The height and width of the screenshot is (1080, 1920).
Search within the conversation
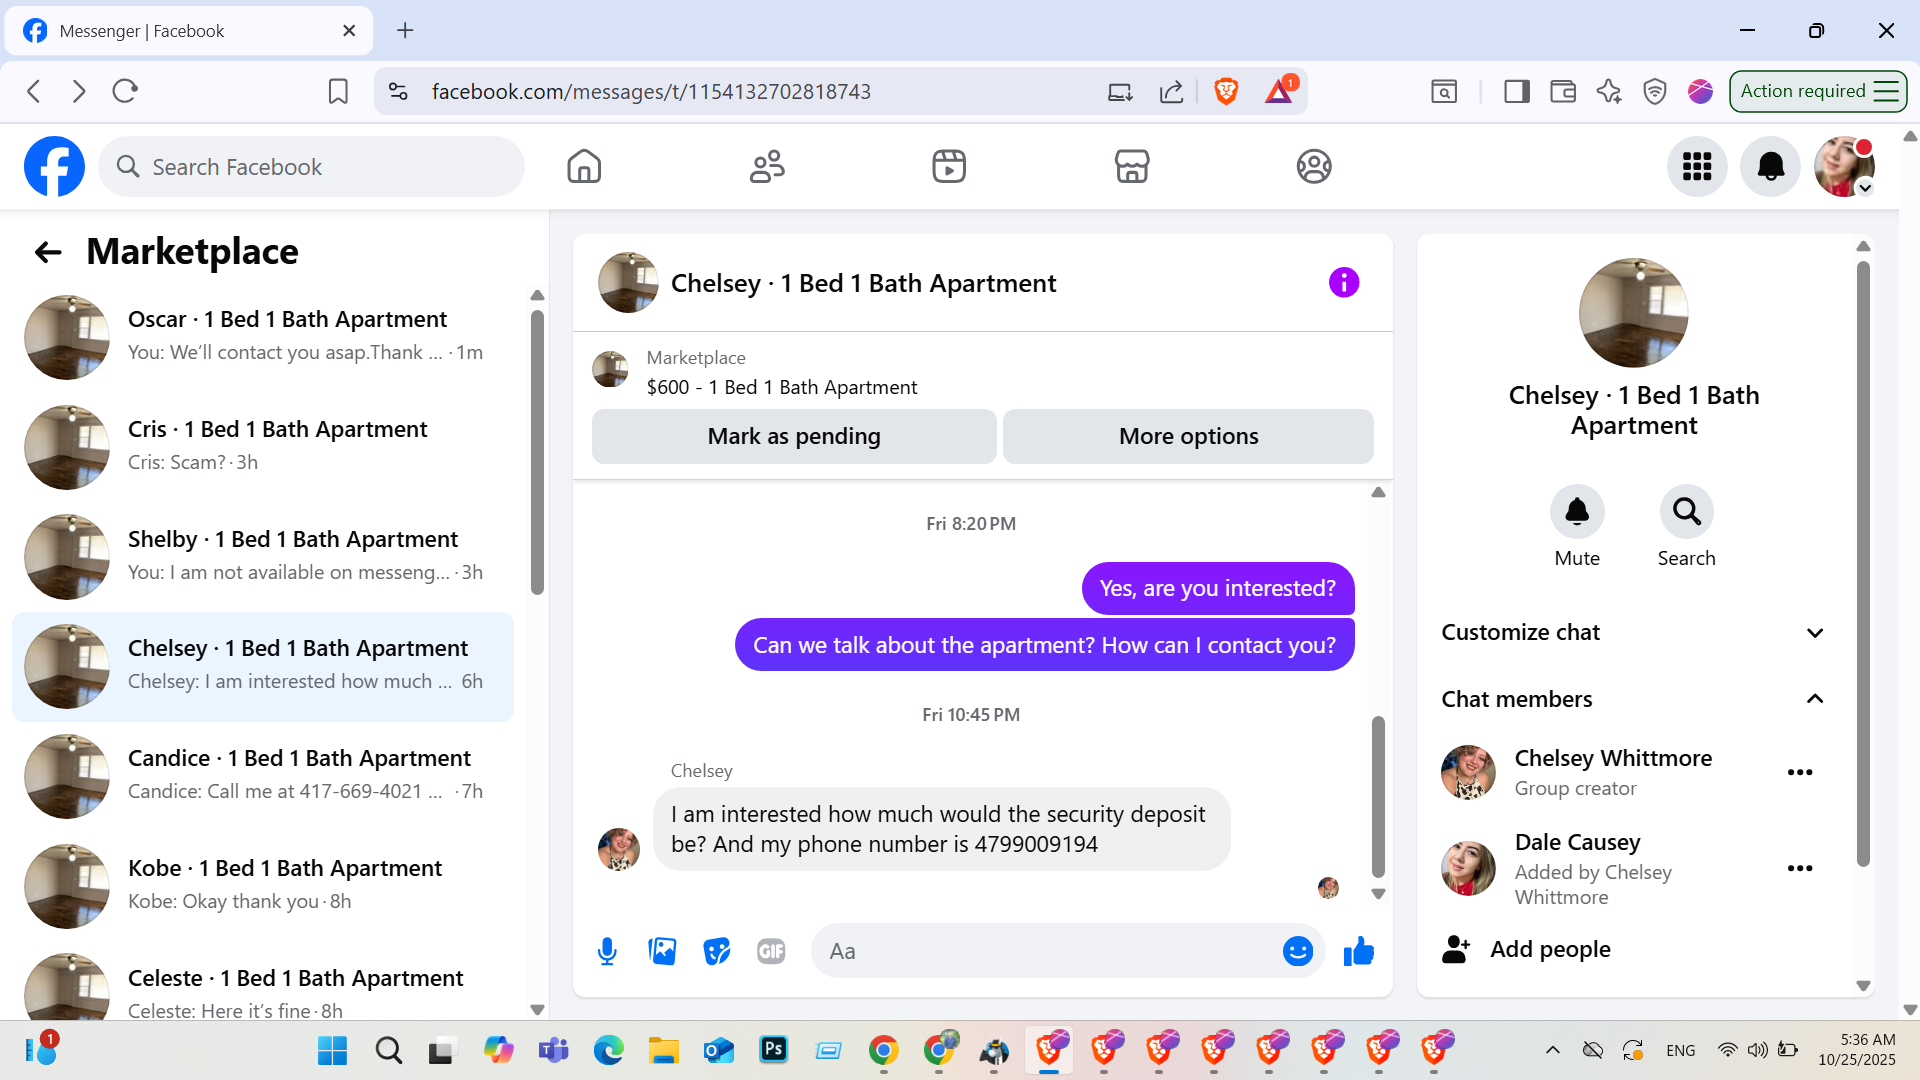pyautogui.click(x=1687, y=512)
